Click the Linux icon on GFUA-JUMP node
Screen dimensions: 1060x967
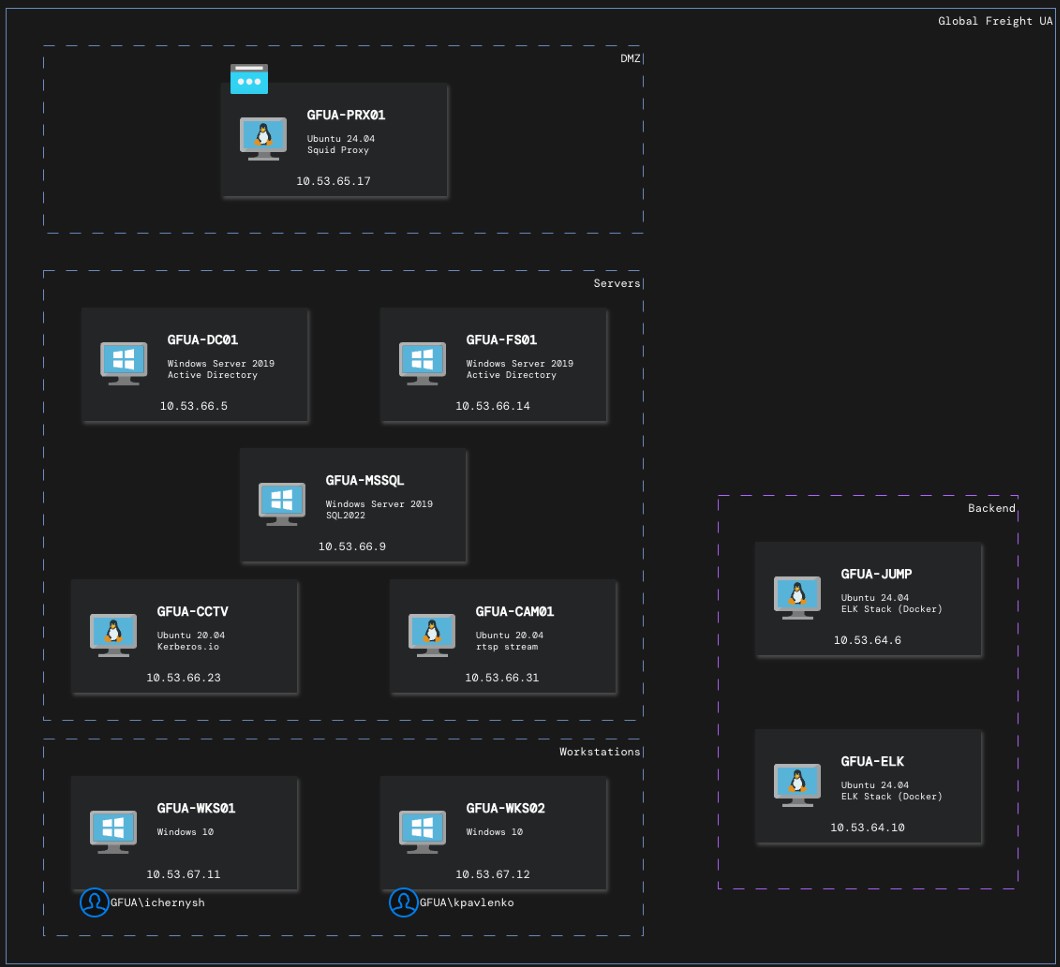click(x=798, y=598)
